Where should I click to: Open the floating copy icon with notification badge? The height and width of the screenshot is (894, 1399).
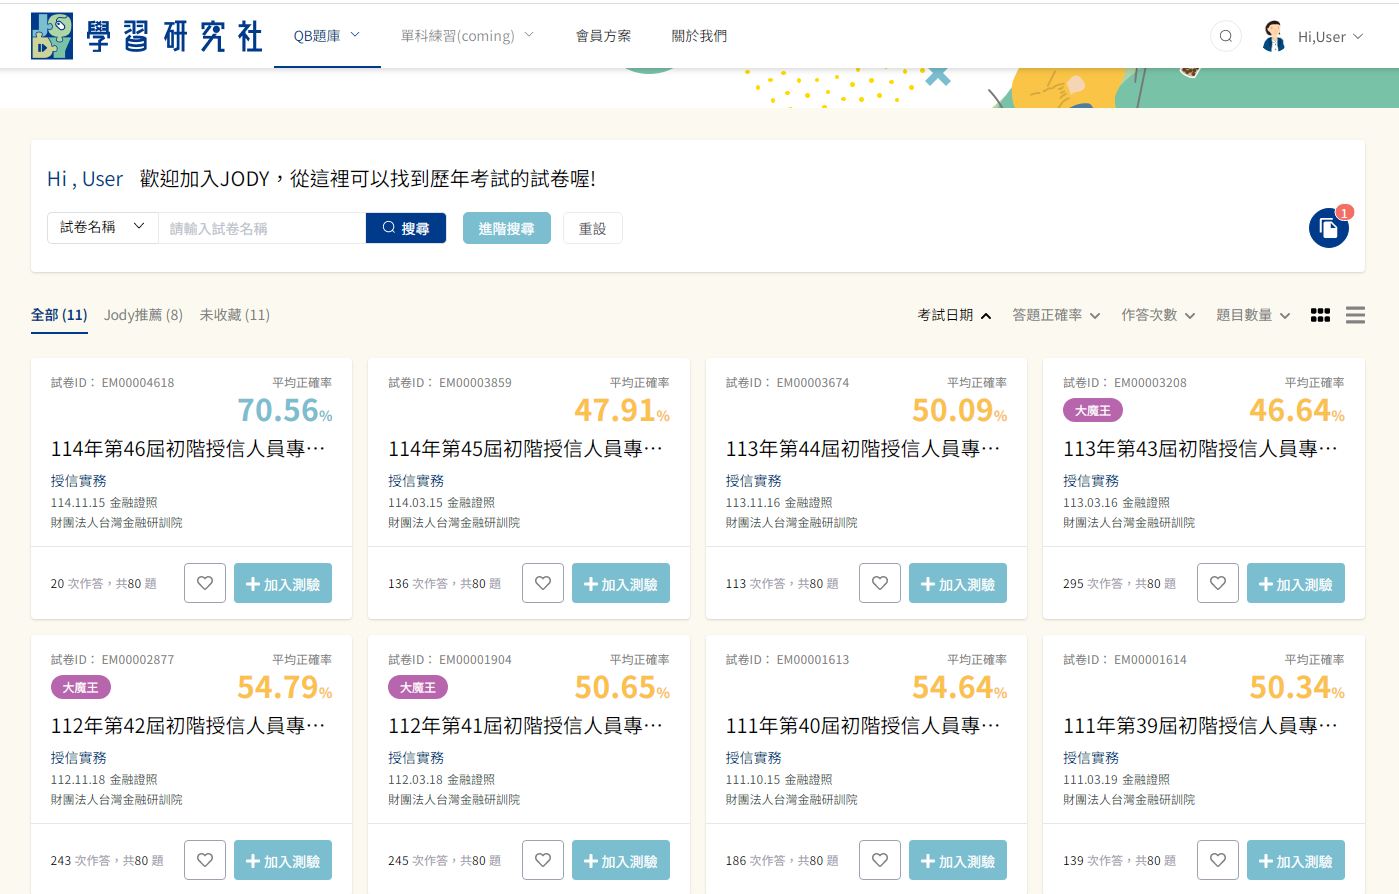(1328, 228)
